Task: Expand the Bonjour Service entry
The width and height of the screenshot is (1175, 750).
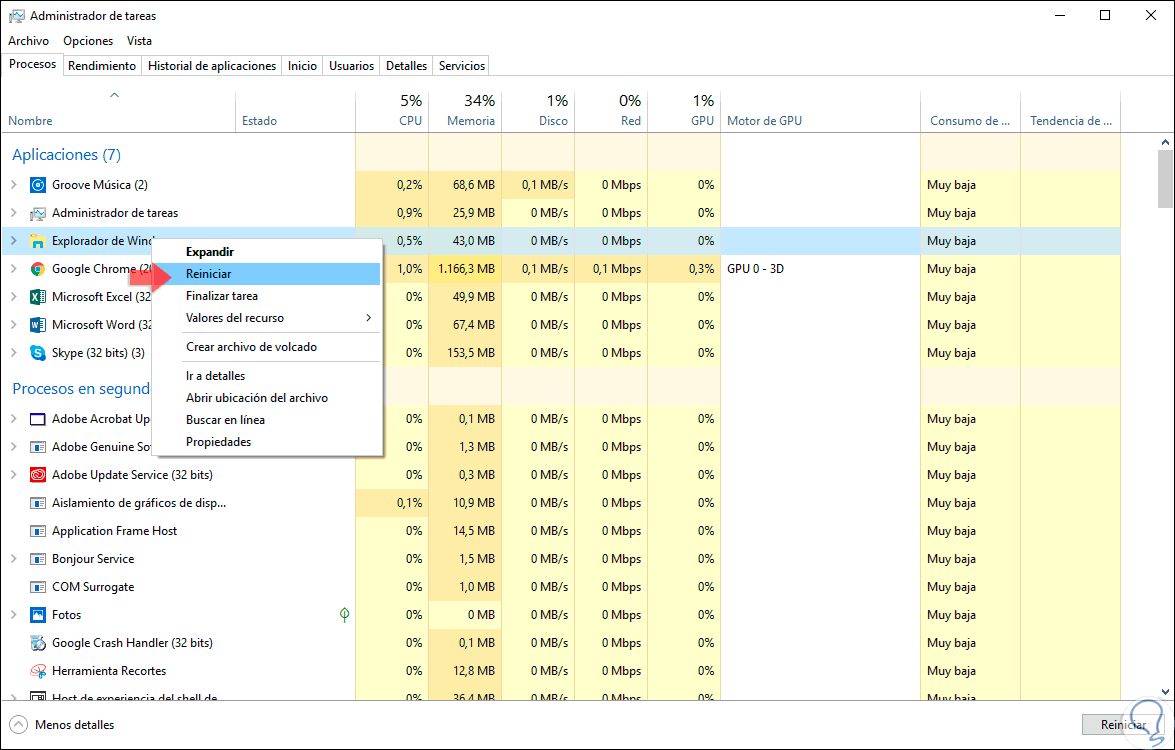Action: 14,559
